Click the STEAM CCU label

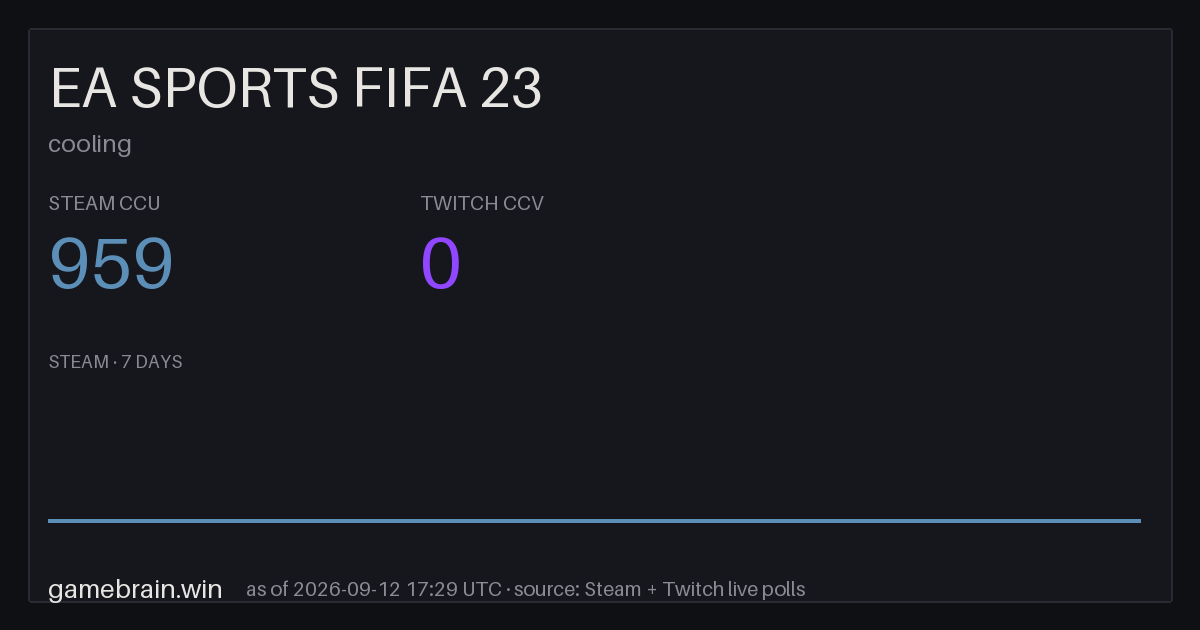click(x=104, y=203)
